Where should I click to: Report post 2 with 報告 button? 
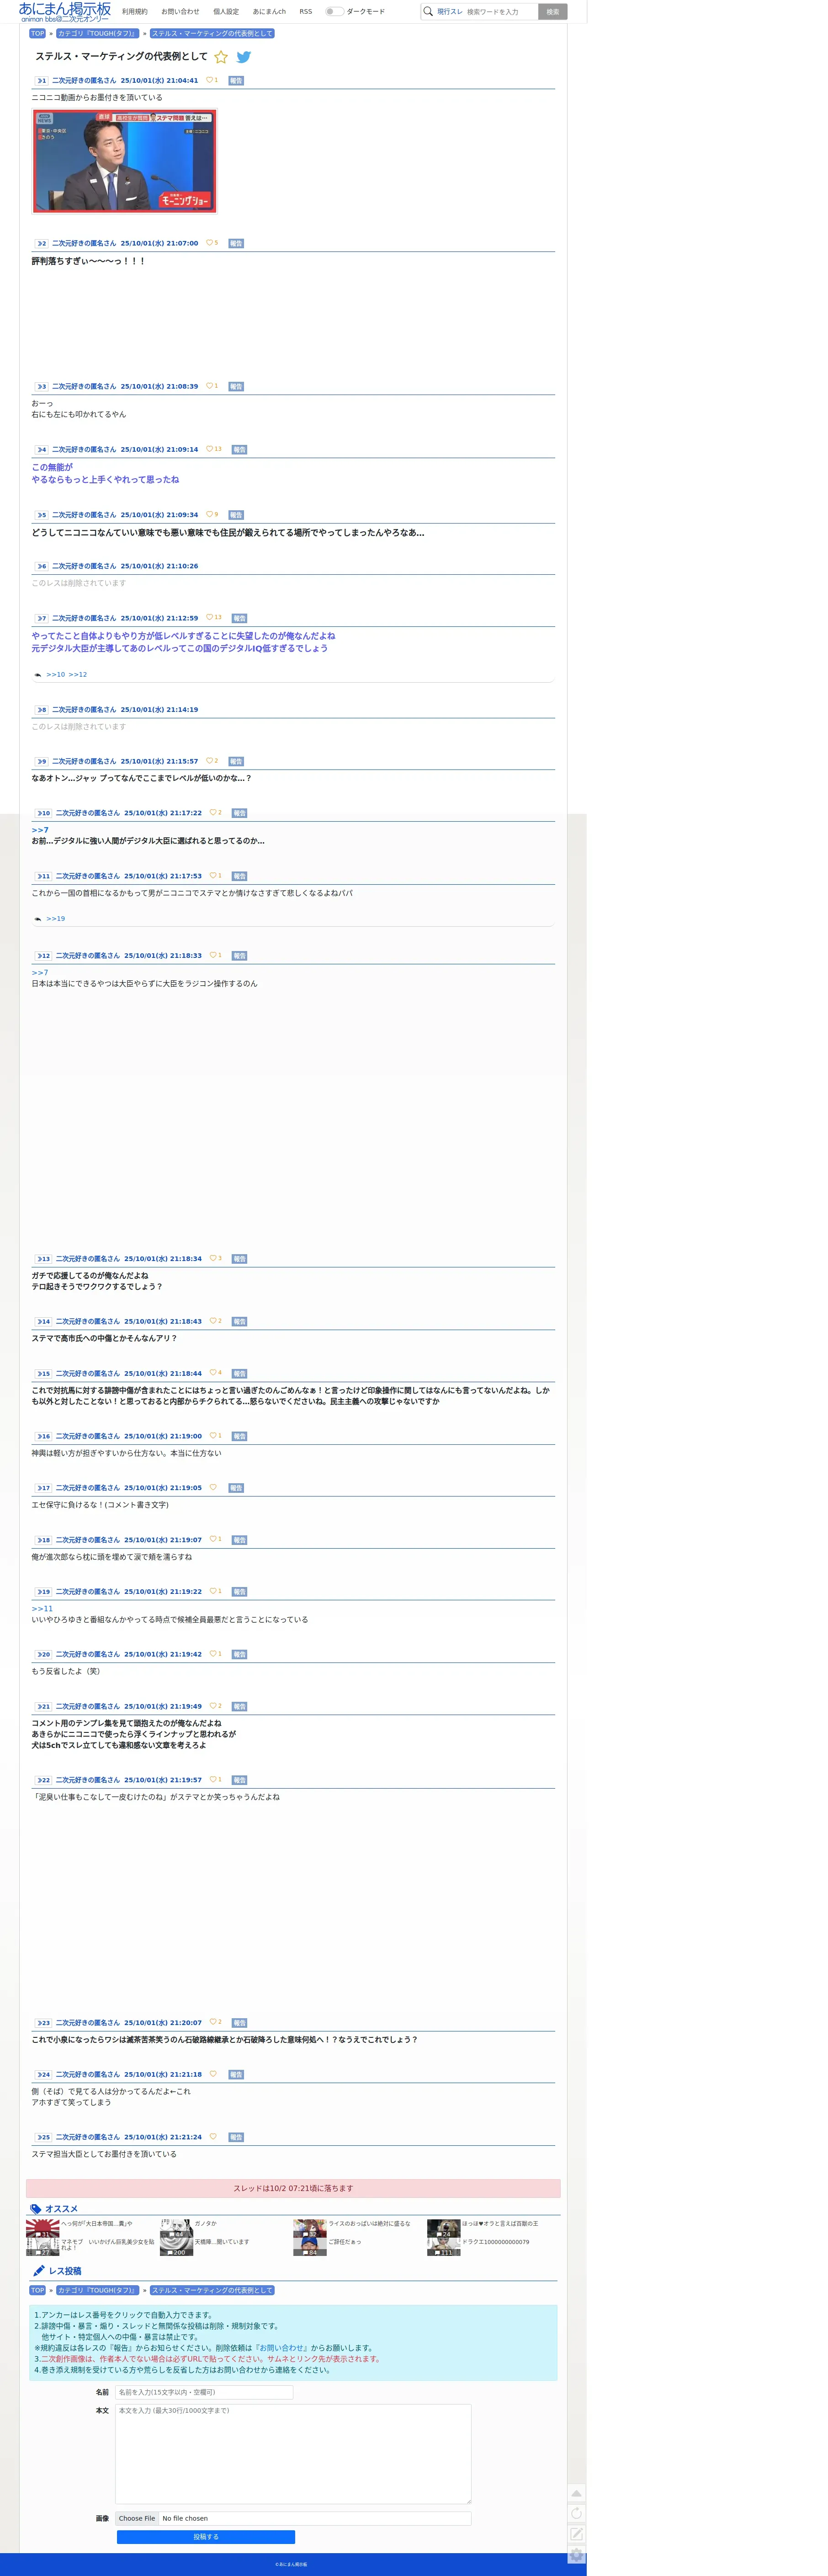pyautogui.click(x=236, y=243)
